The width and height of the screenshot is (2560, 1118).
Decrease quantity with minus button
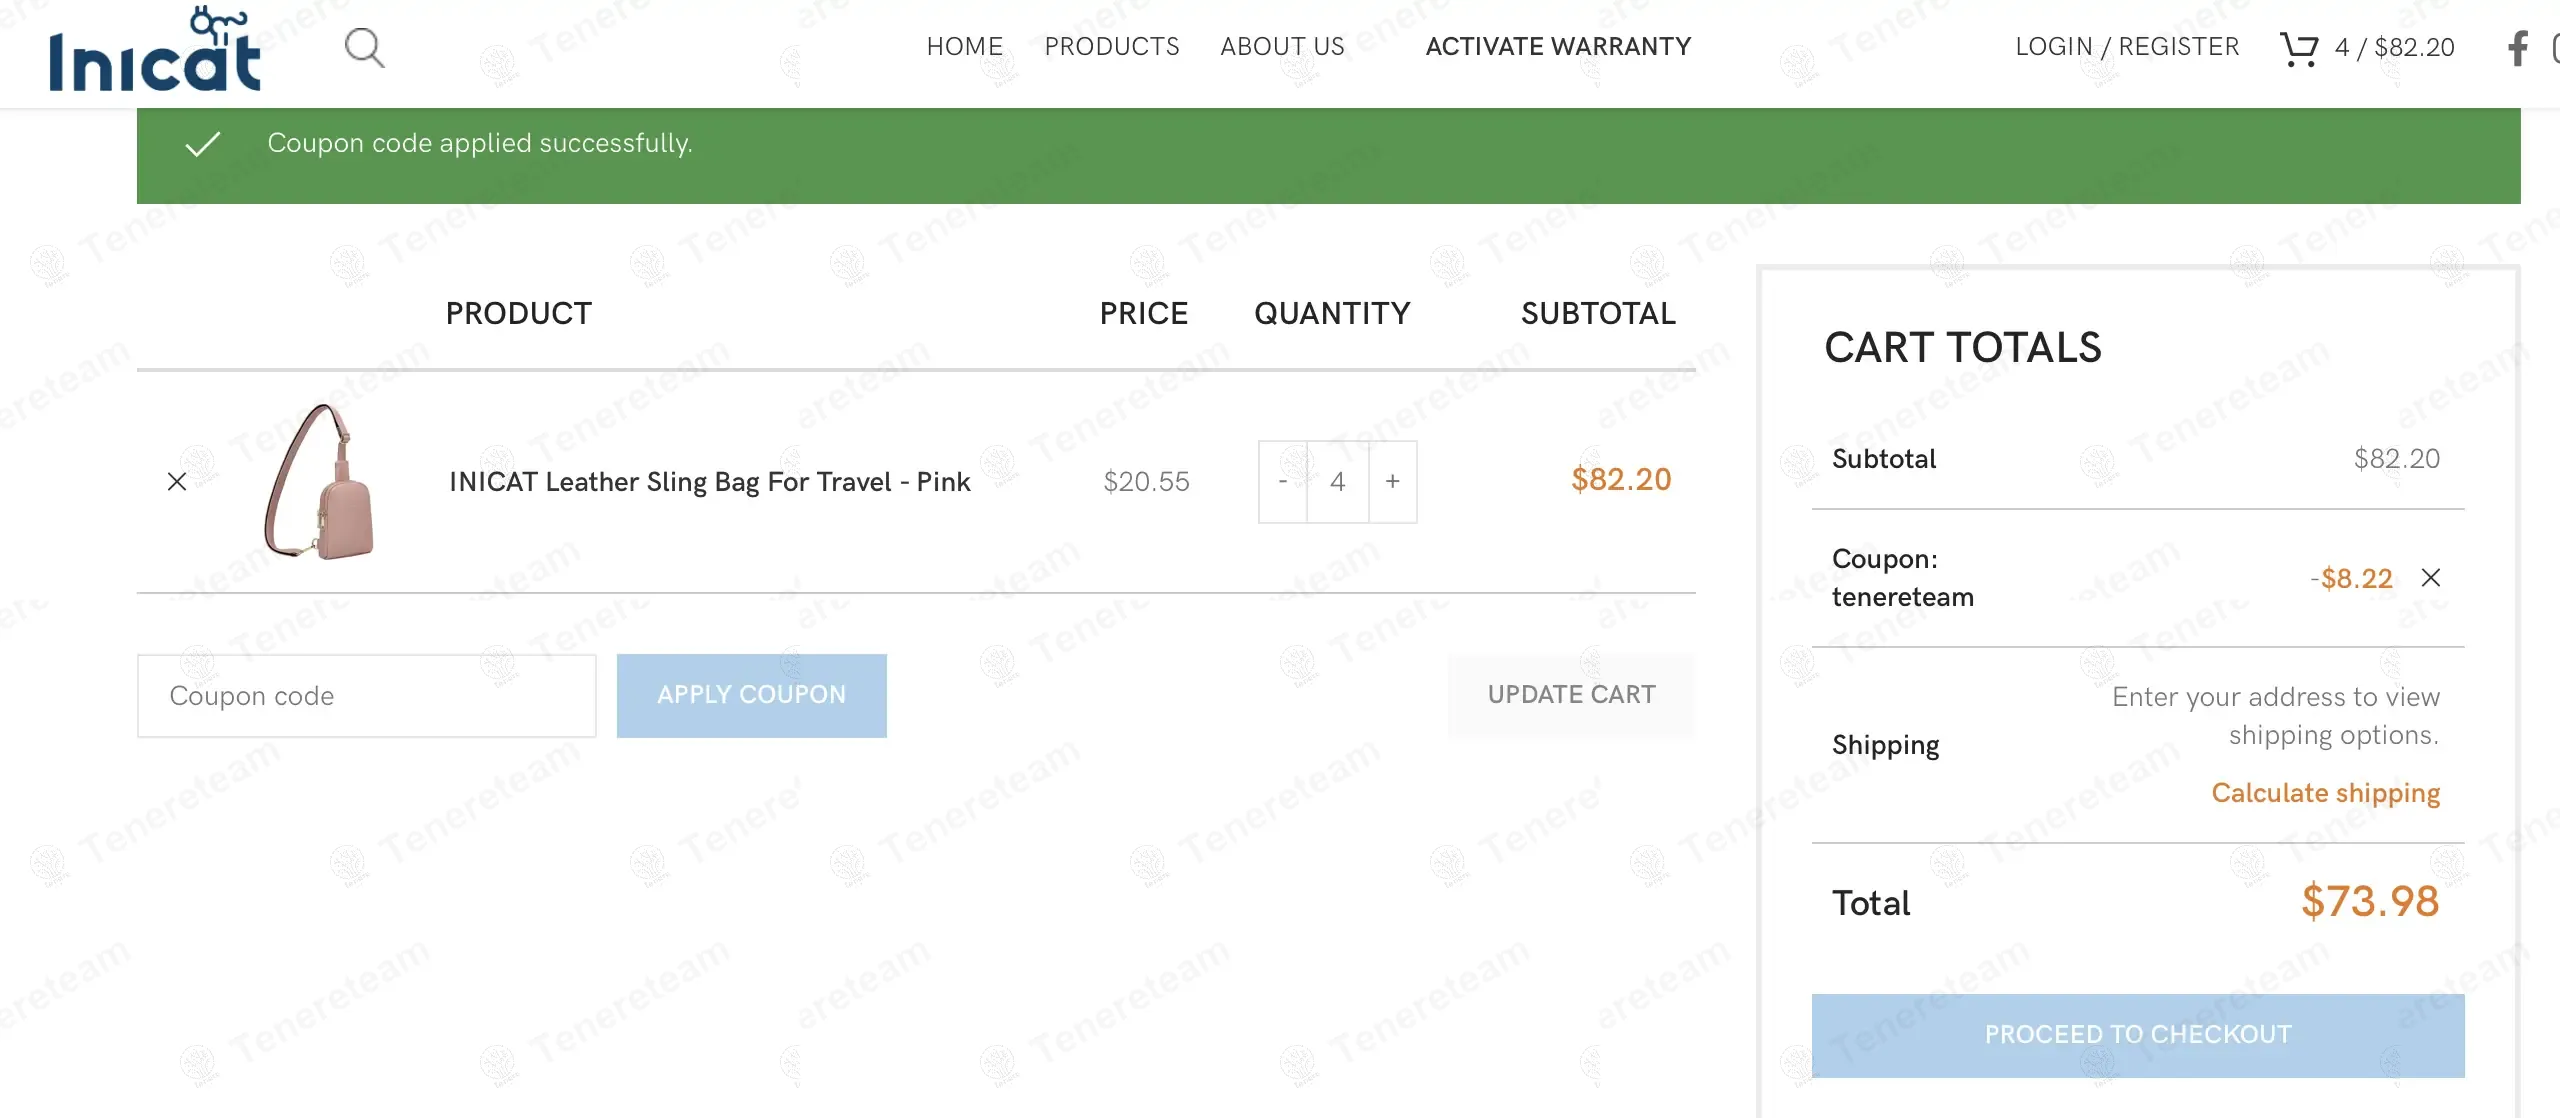pos(1283,482)
